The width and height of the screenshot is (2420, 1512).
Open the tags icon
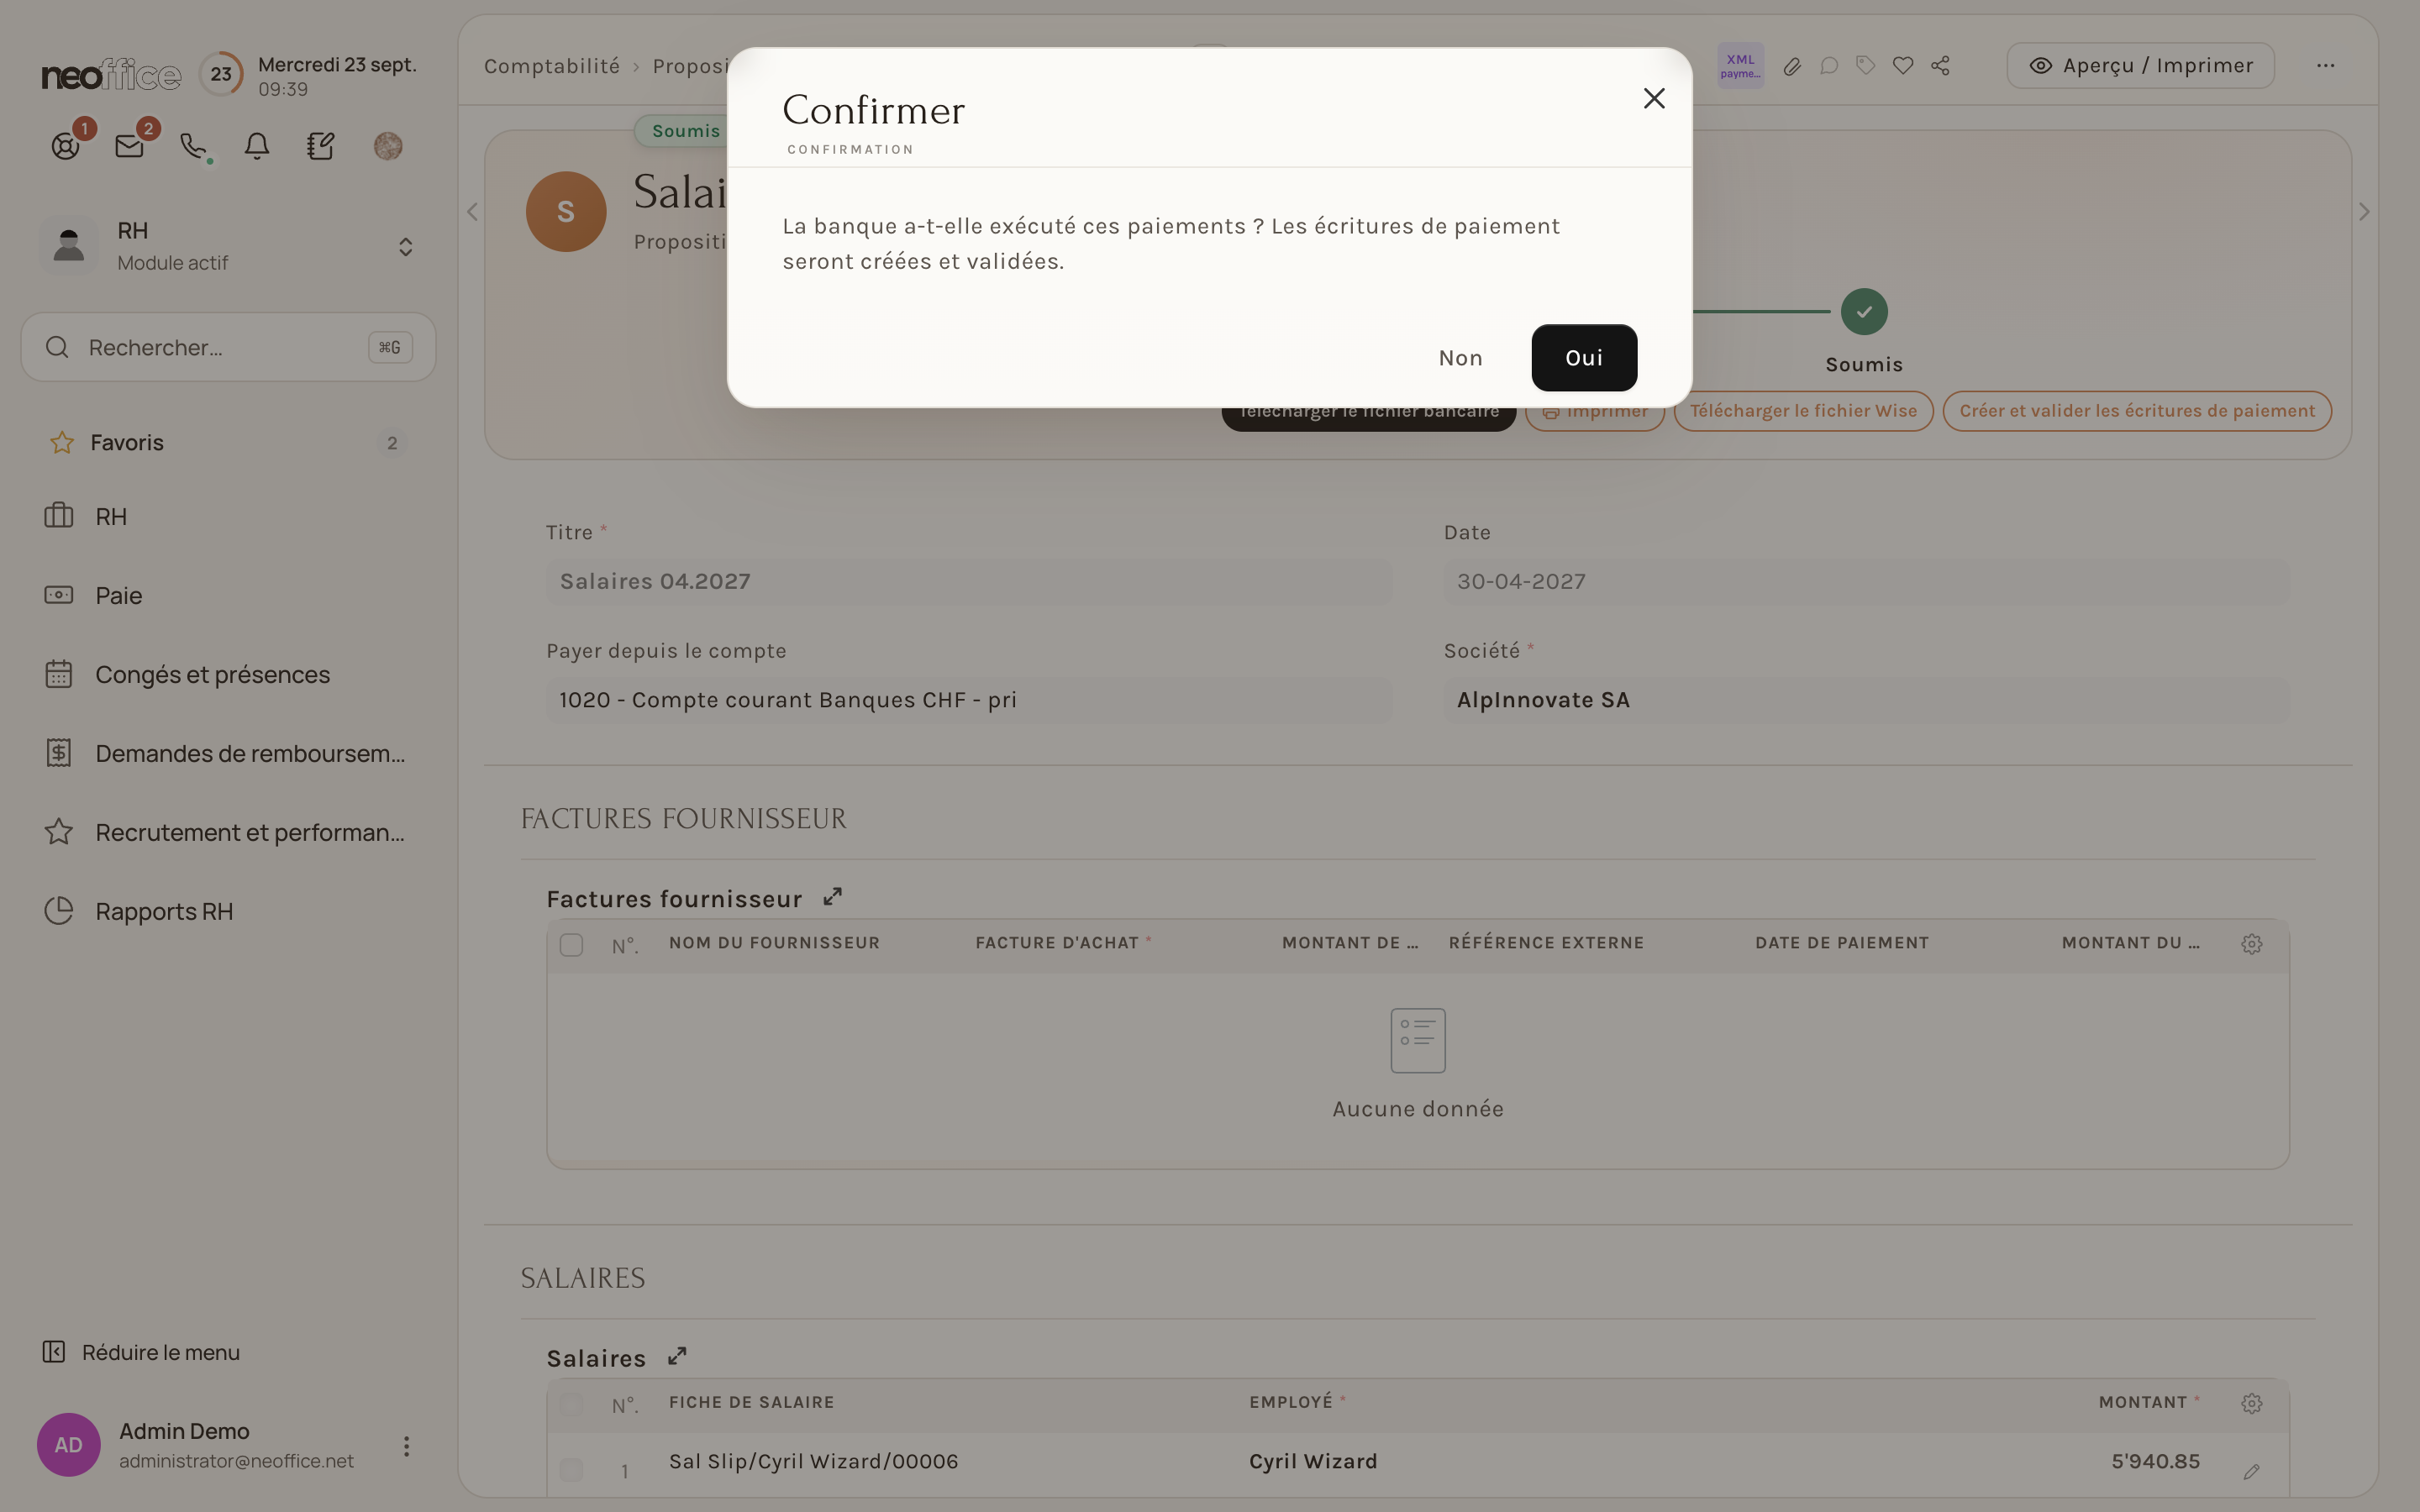1865,66
